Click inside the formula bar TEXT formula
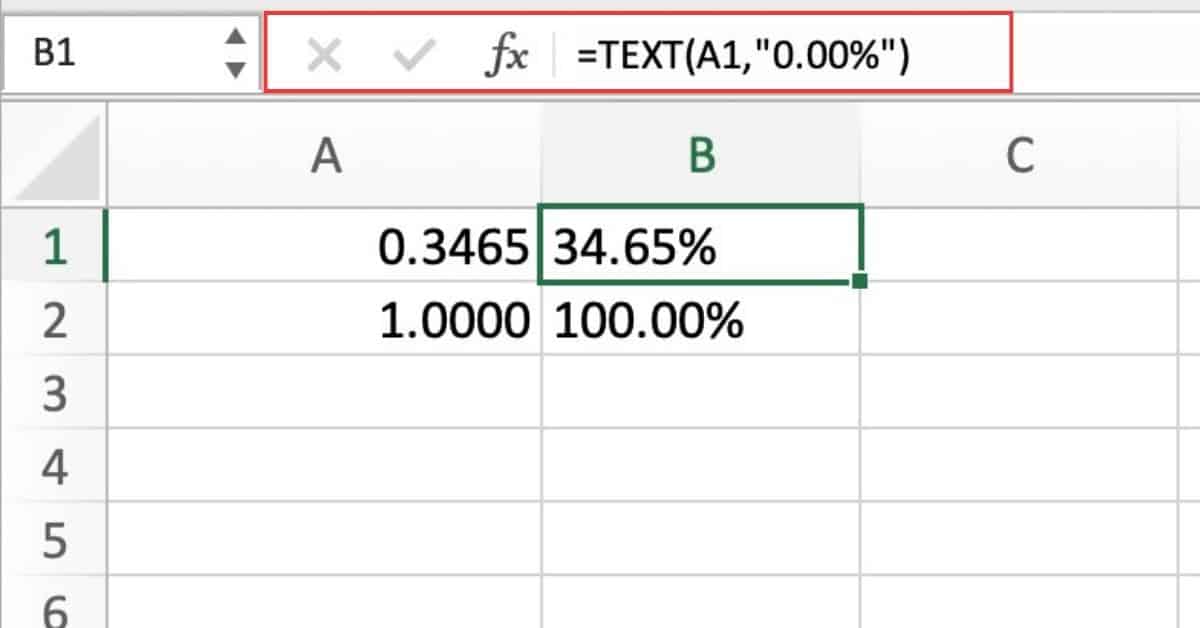Image resolution: width=1200 pixels, height=628 pixels. tap(745, 58)
